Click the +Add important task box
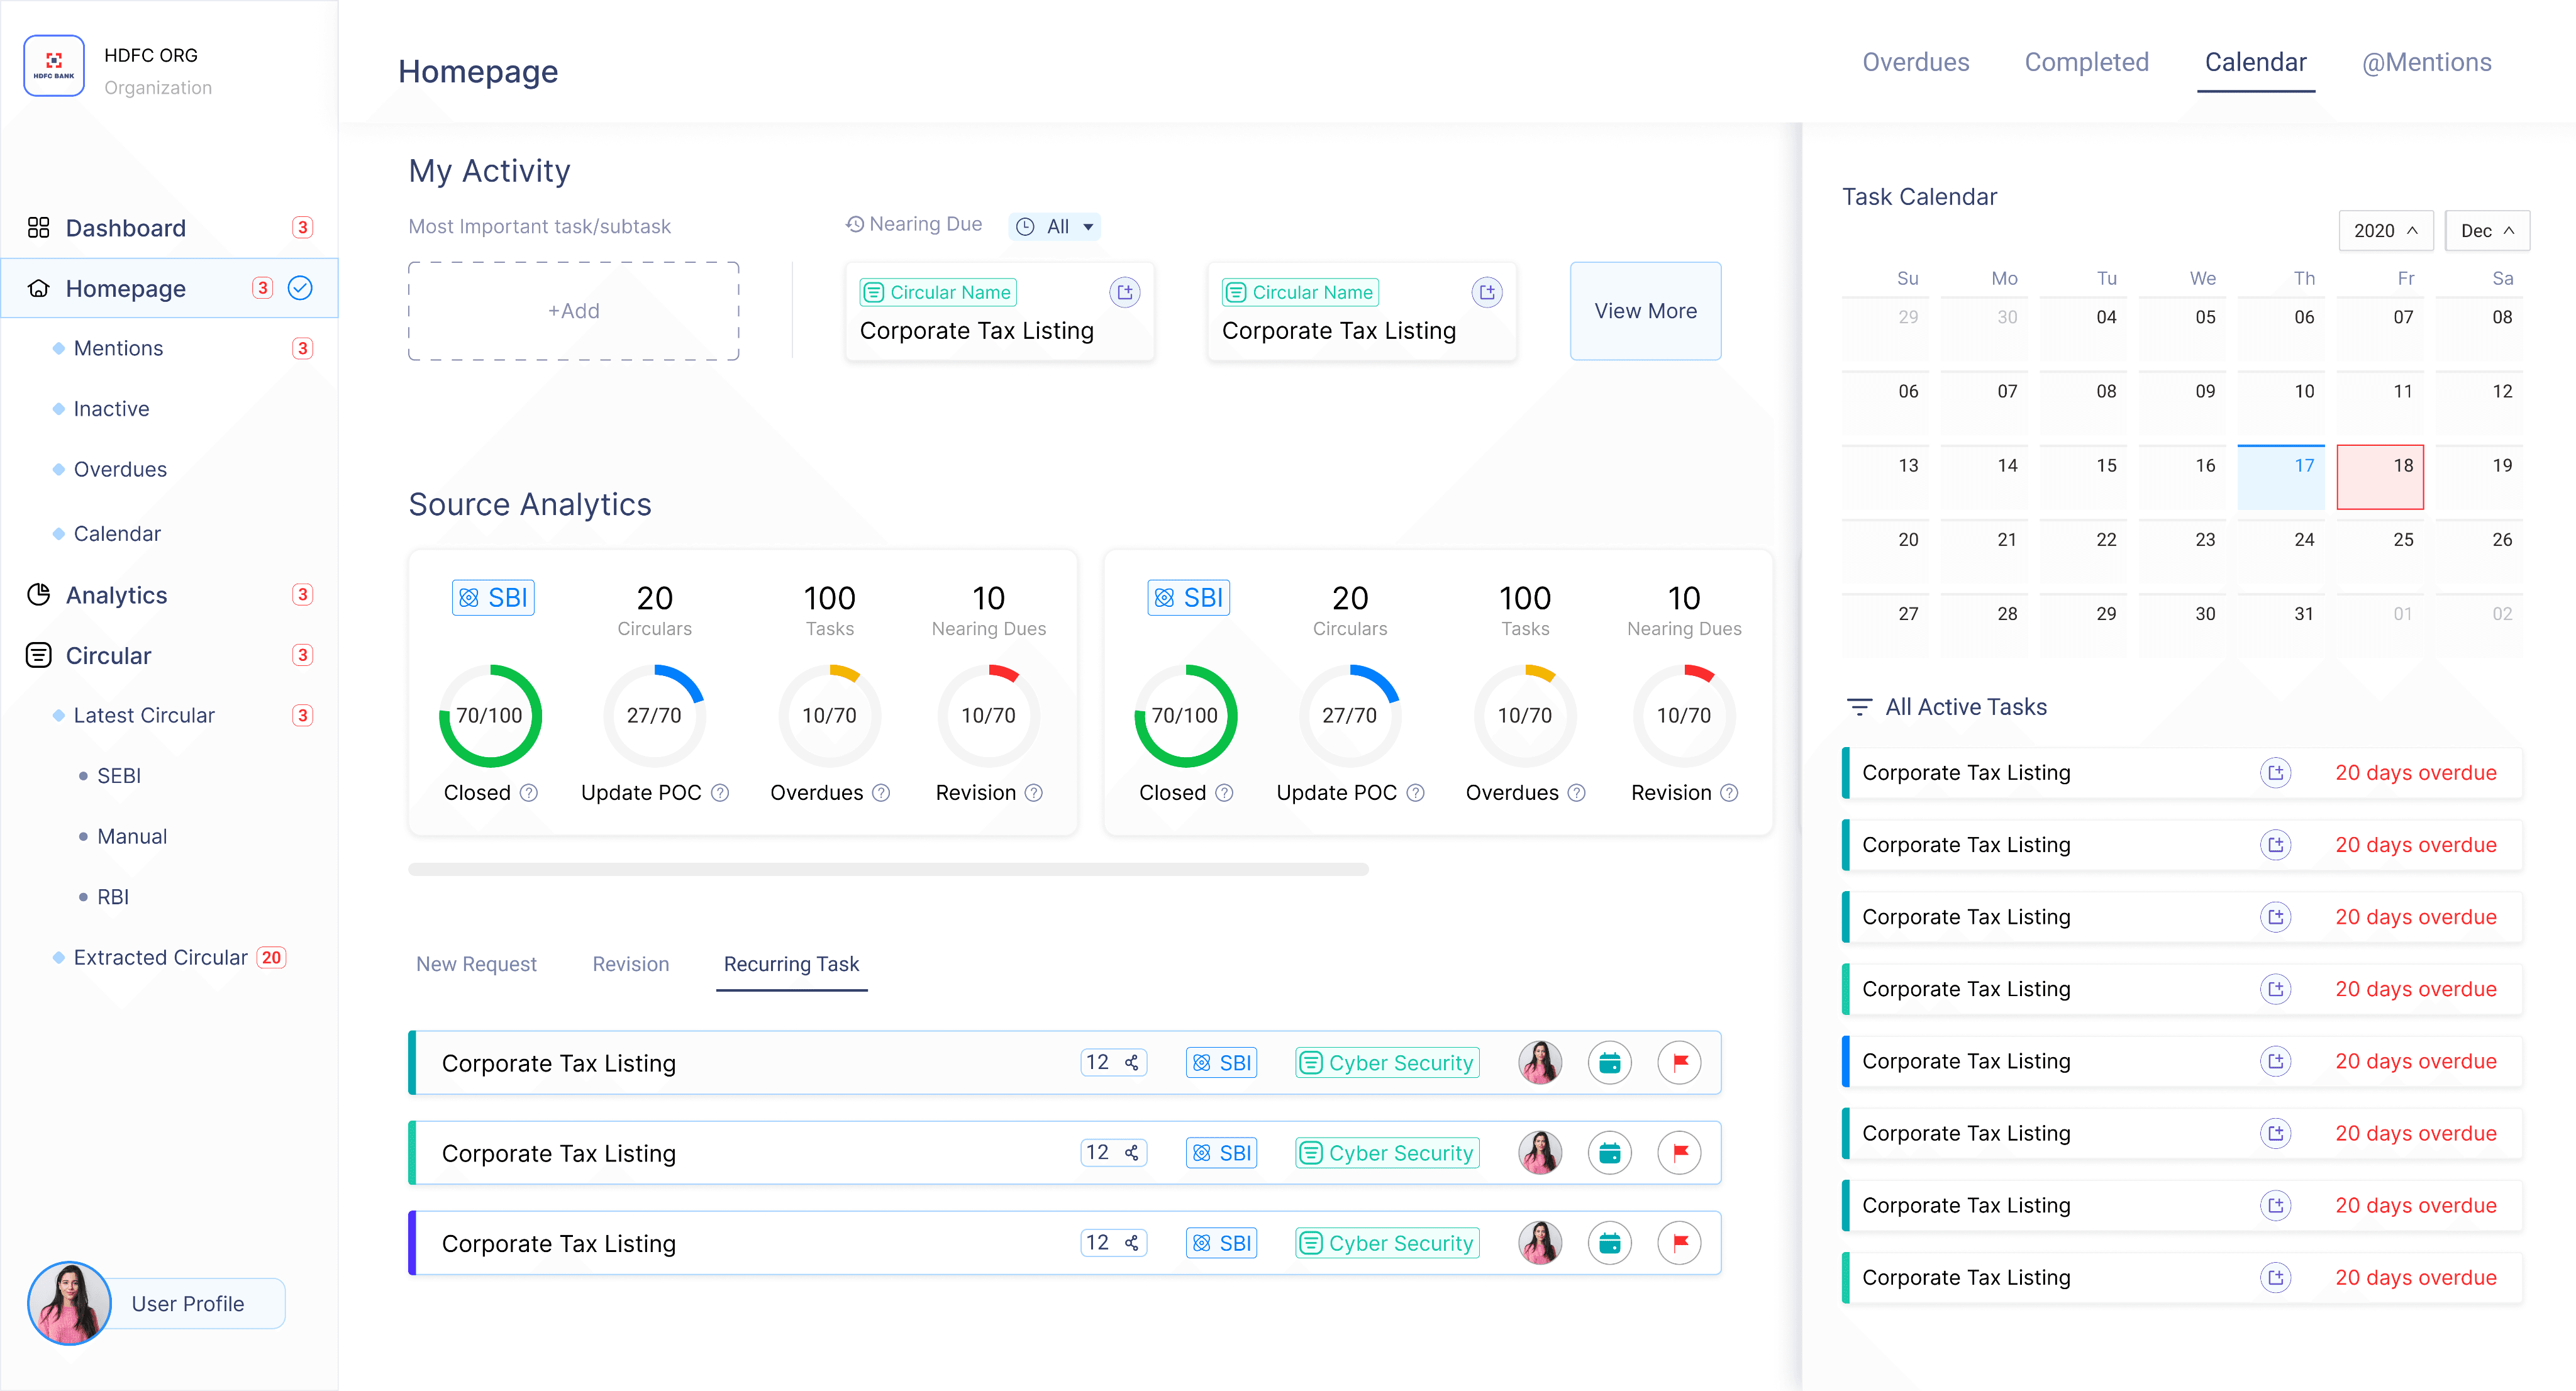The width and height of the screenshot is (2576, 1391). [573, 311]
